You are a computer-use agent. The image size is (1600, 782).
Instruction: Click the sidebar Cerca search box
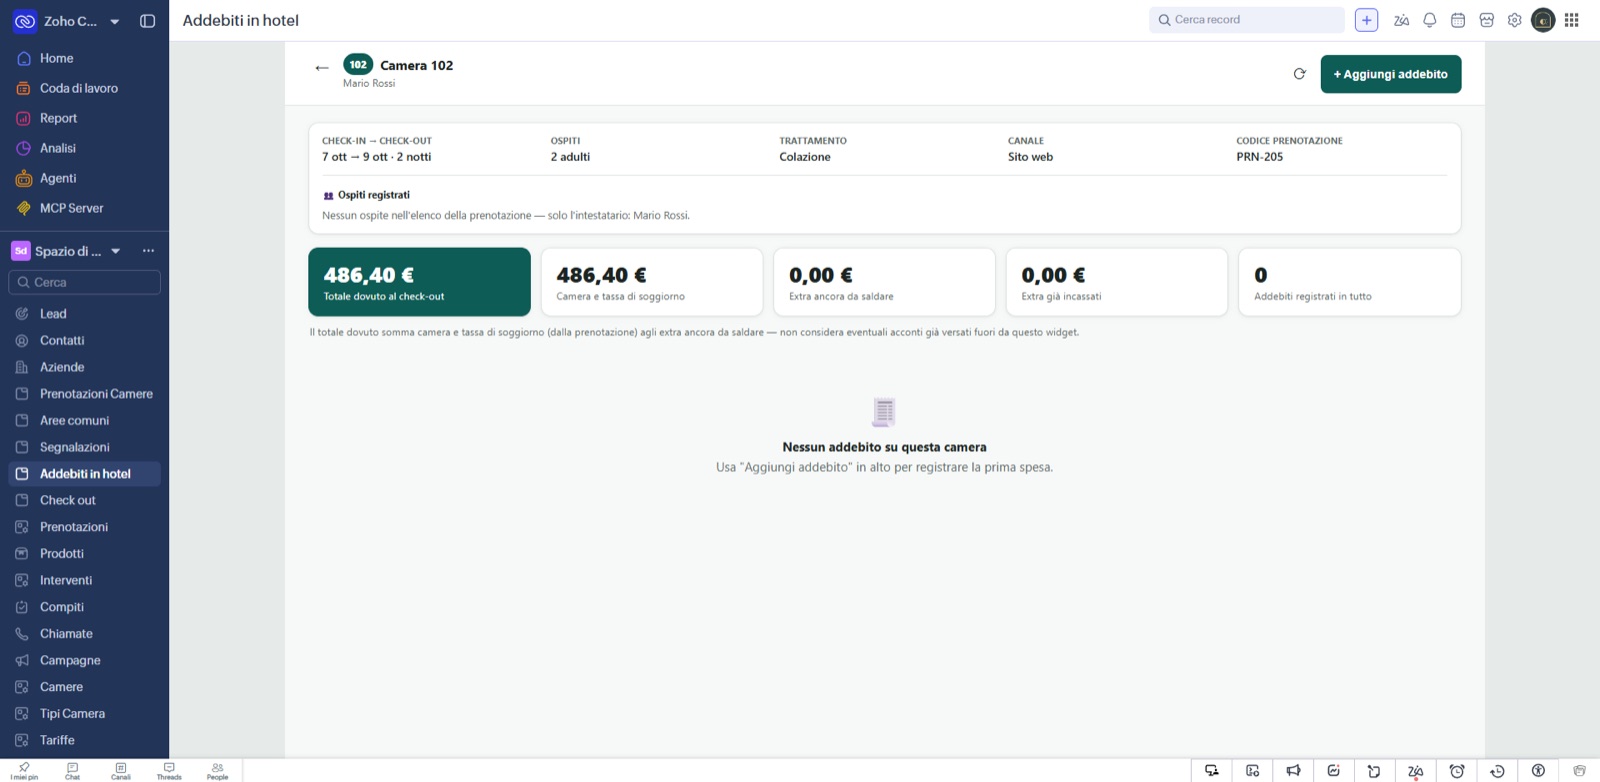tap(84, 282)
